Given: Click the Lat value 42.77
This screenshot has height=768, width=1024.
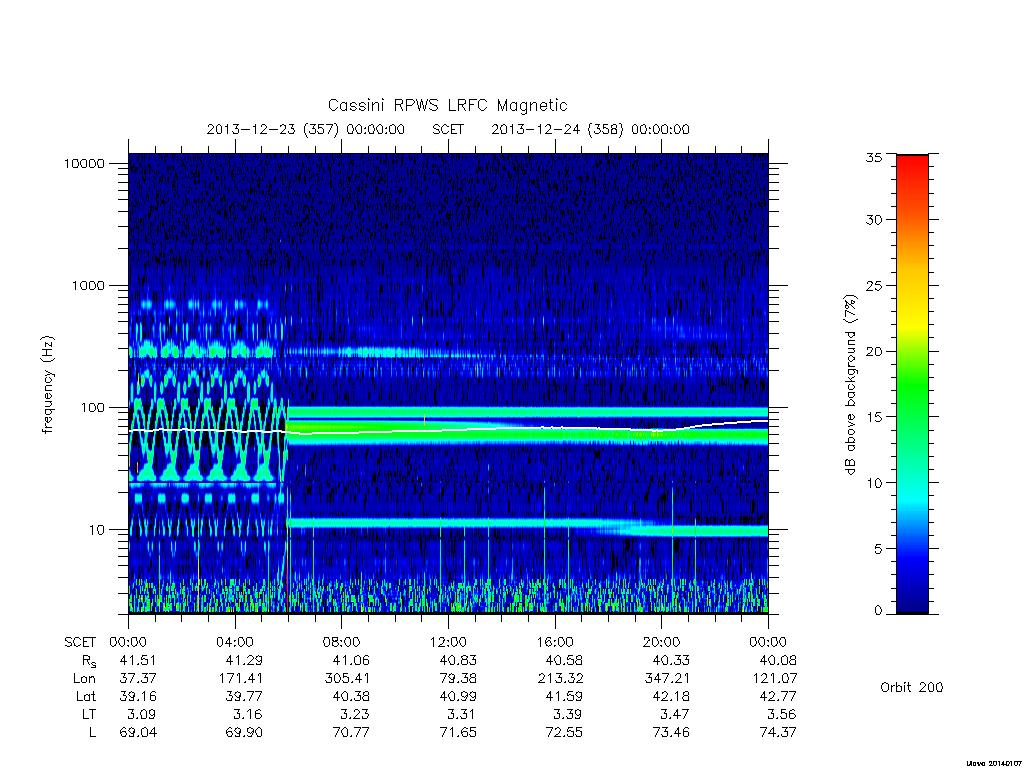Looking at the screenshot, I should point(778,697).
